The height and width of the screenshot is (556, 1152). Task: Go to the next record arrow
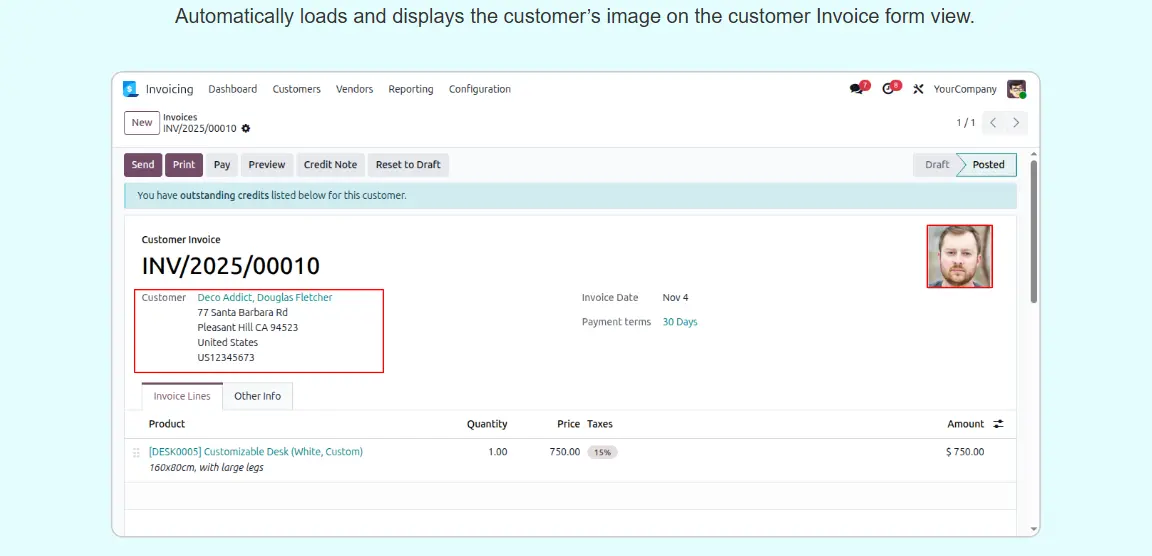pos(1016,123)
